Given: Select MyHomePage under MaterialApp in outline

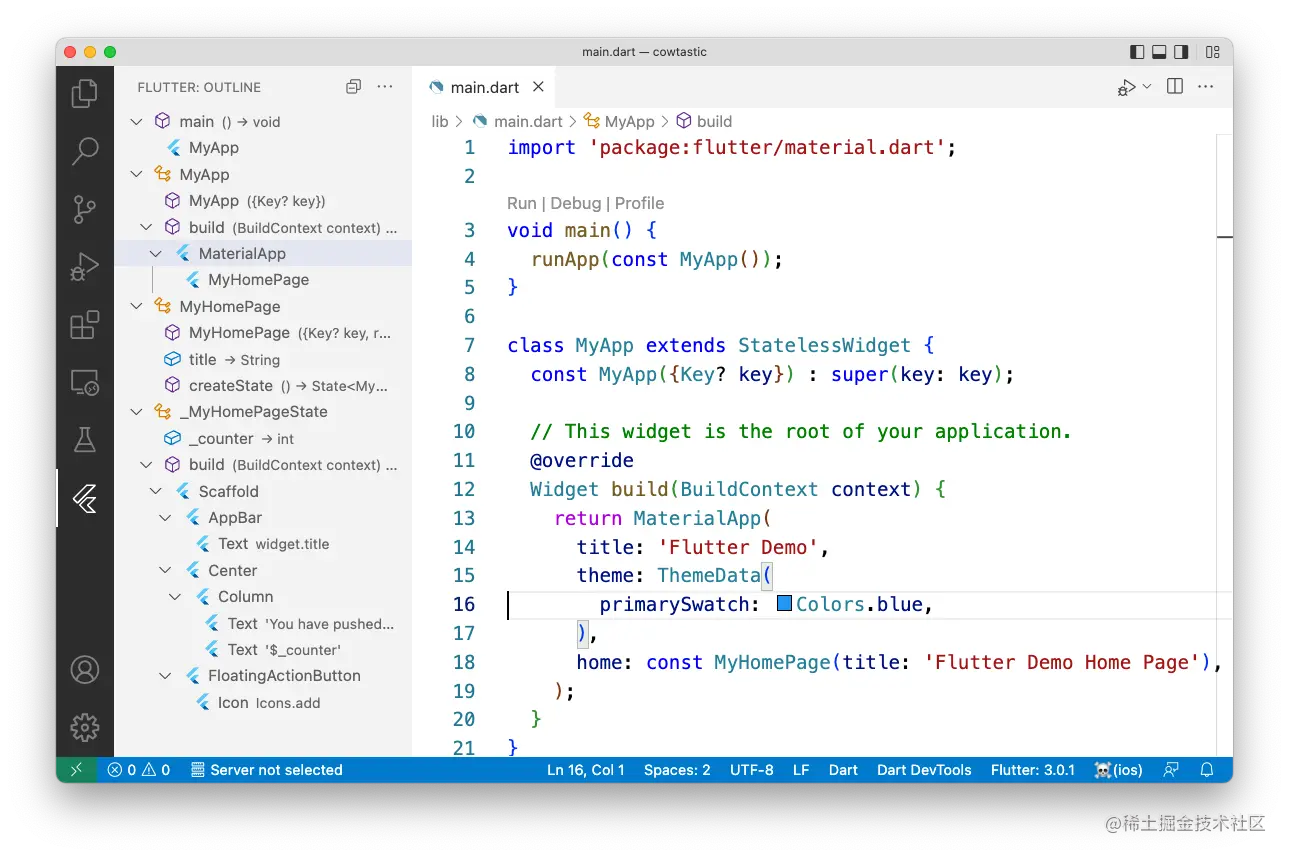Looking at the screenshot, I should pos(258,280).
